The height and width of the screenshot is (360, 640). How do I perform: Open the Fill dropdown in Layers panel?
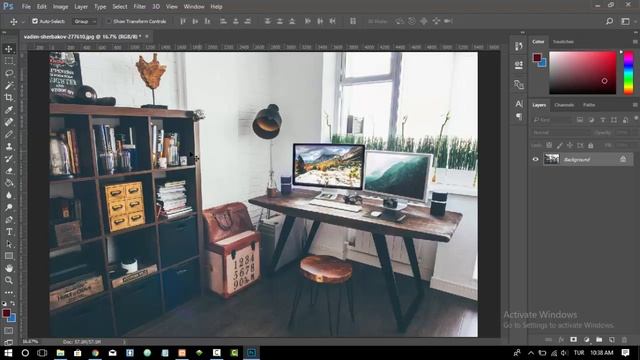627,145
